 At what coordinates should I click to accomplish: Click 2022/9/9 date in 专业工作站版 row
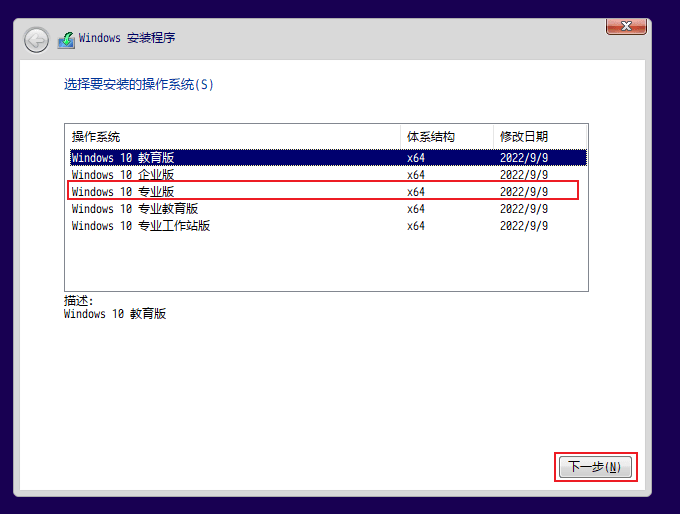coord(524,226)
